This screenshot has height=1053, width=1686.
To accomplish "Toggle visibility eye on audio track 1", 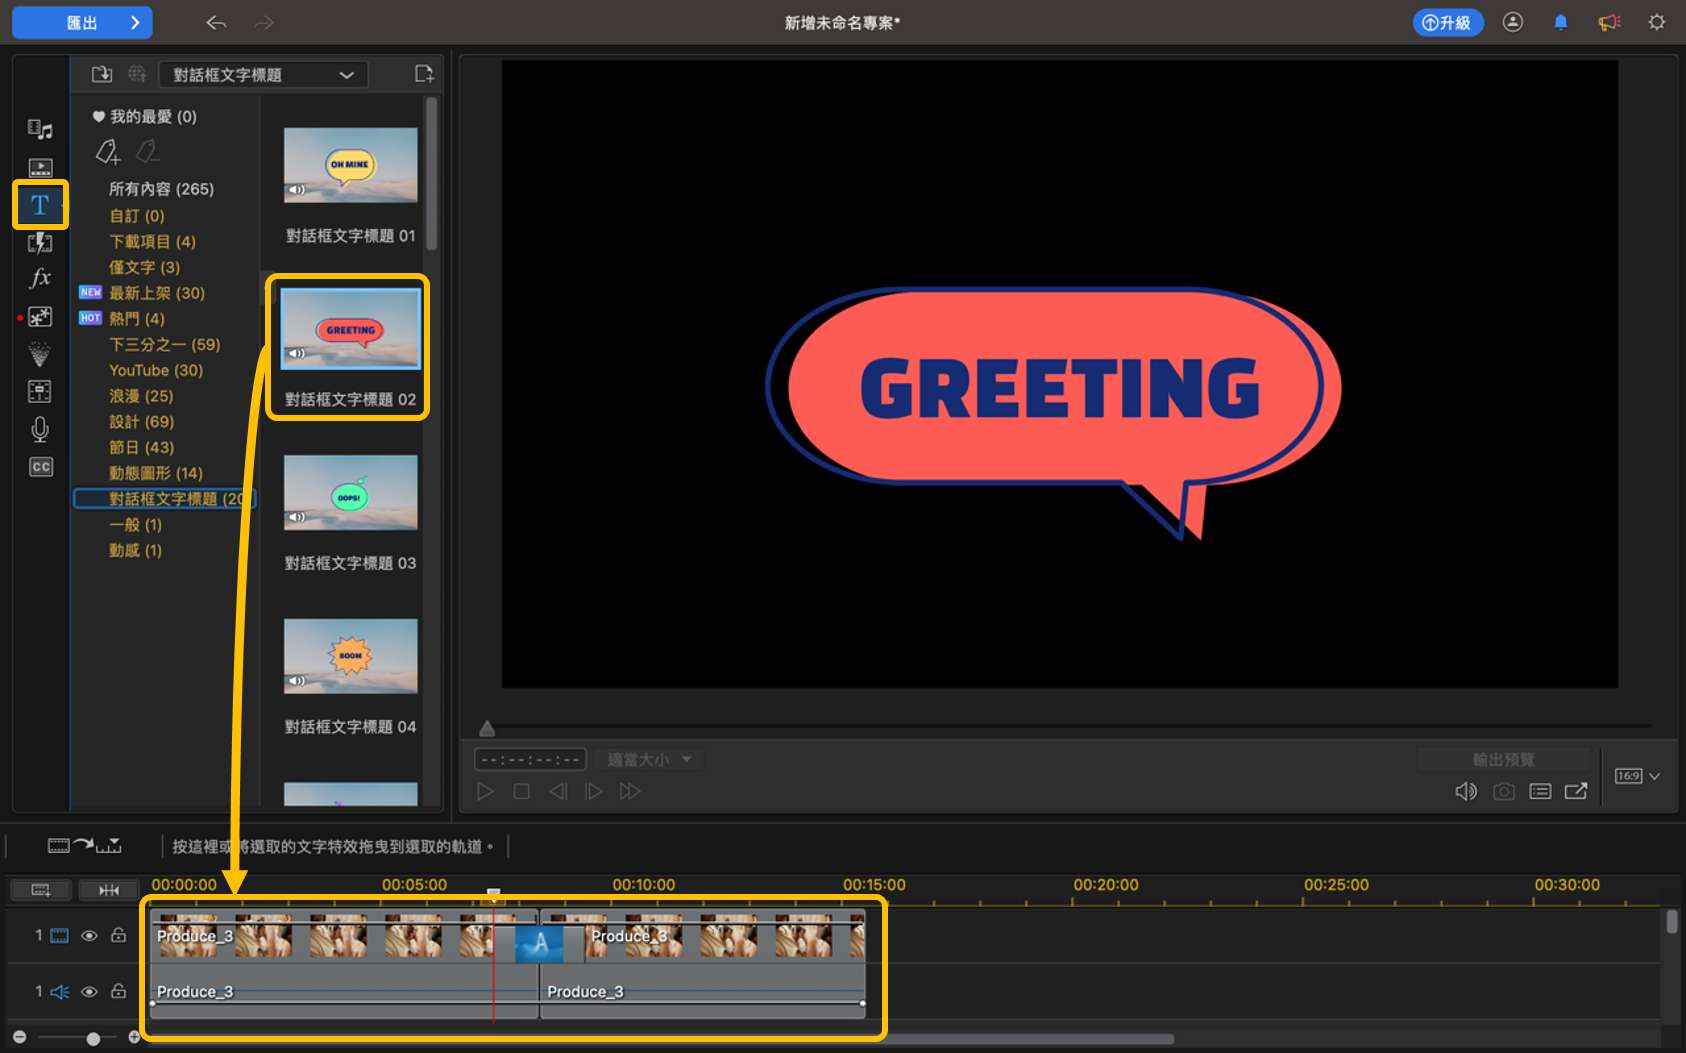I will tap(89, 992).
